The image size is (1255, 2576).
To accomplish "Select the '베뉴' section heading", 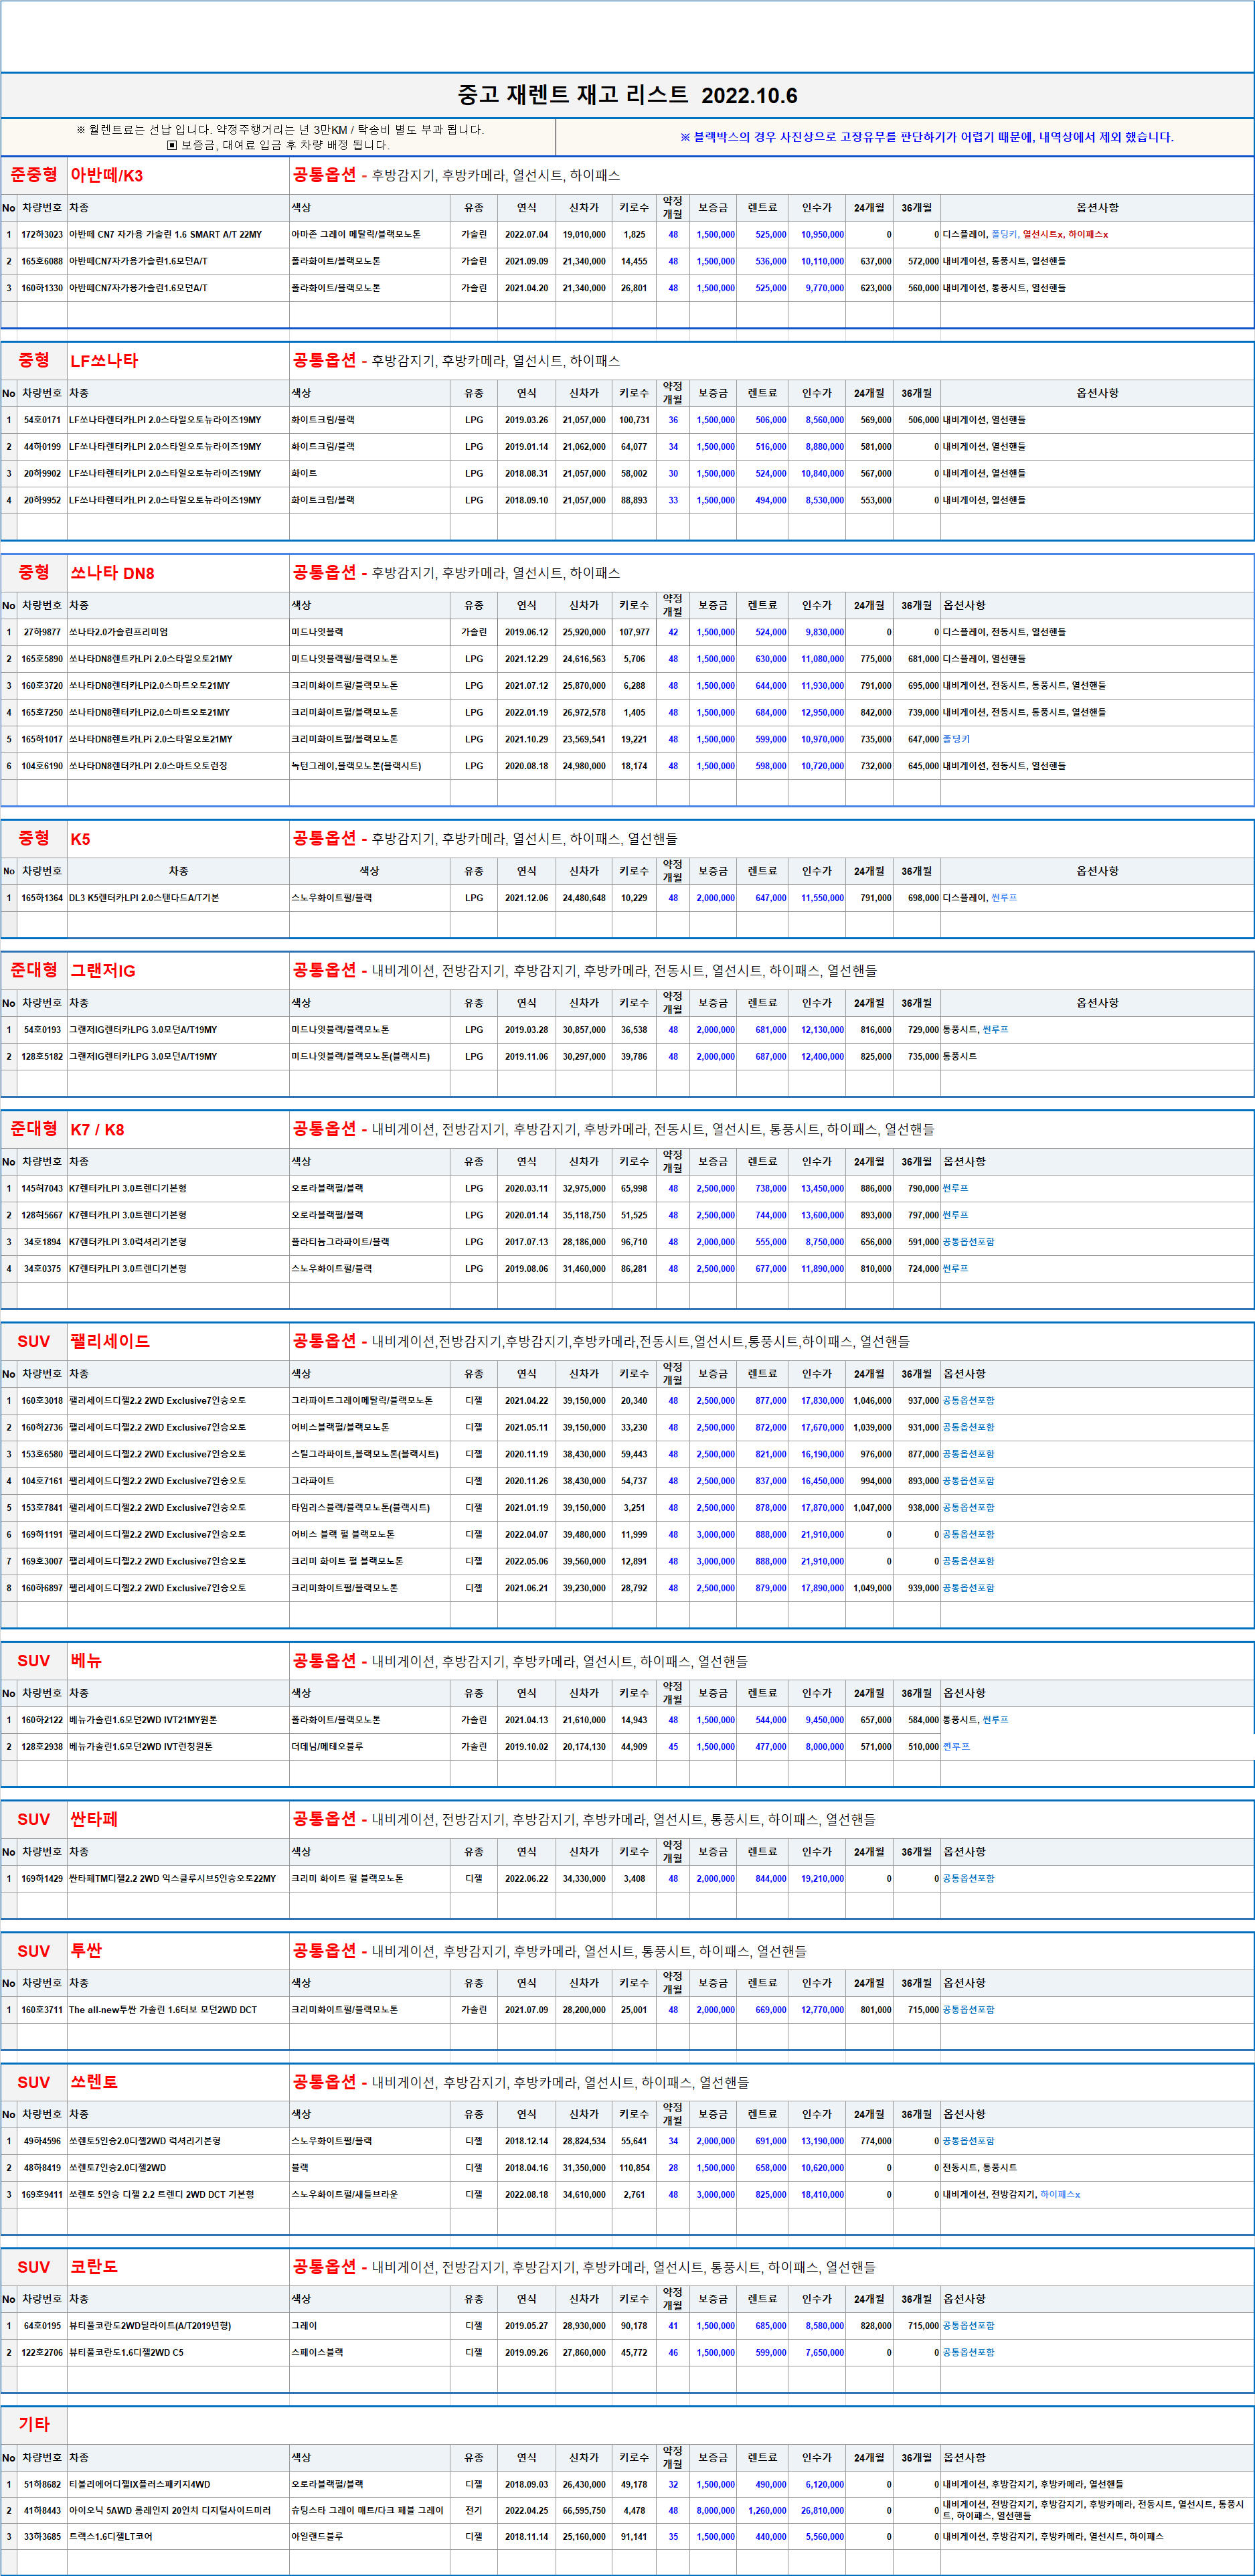I will [86, 1660].
